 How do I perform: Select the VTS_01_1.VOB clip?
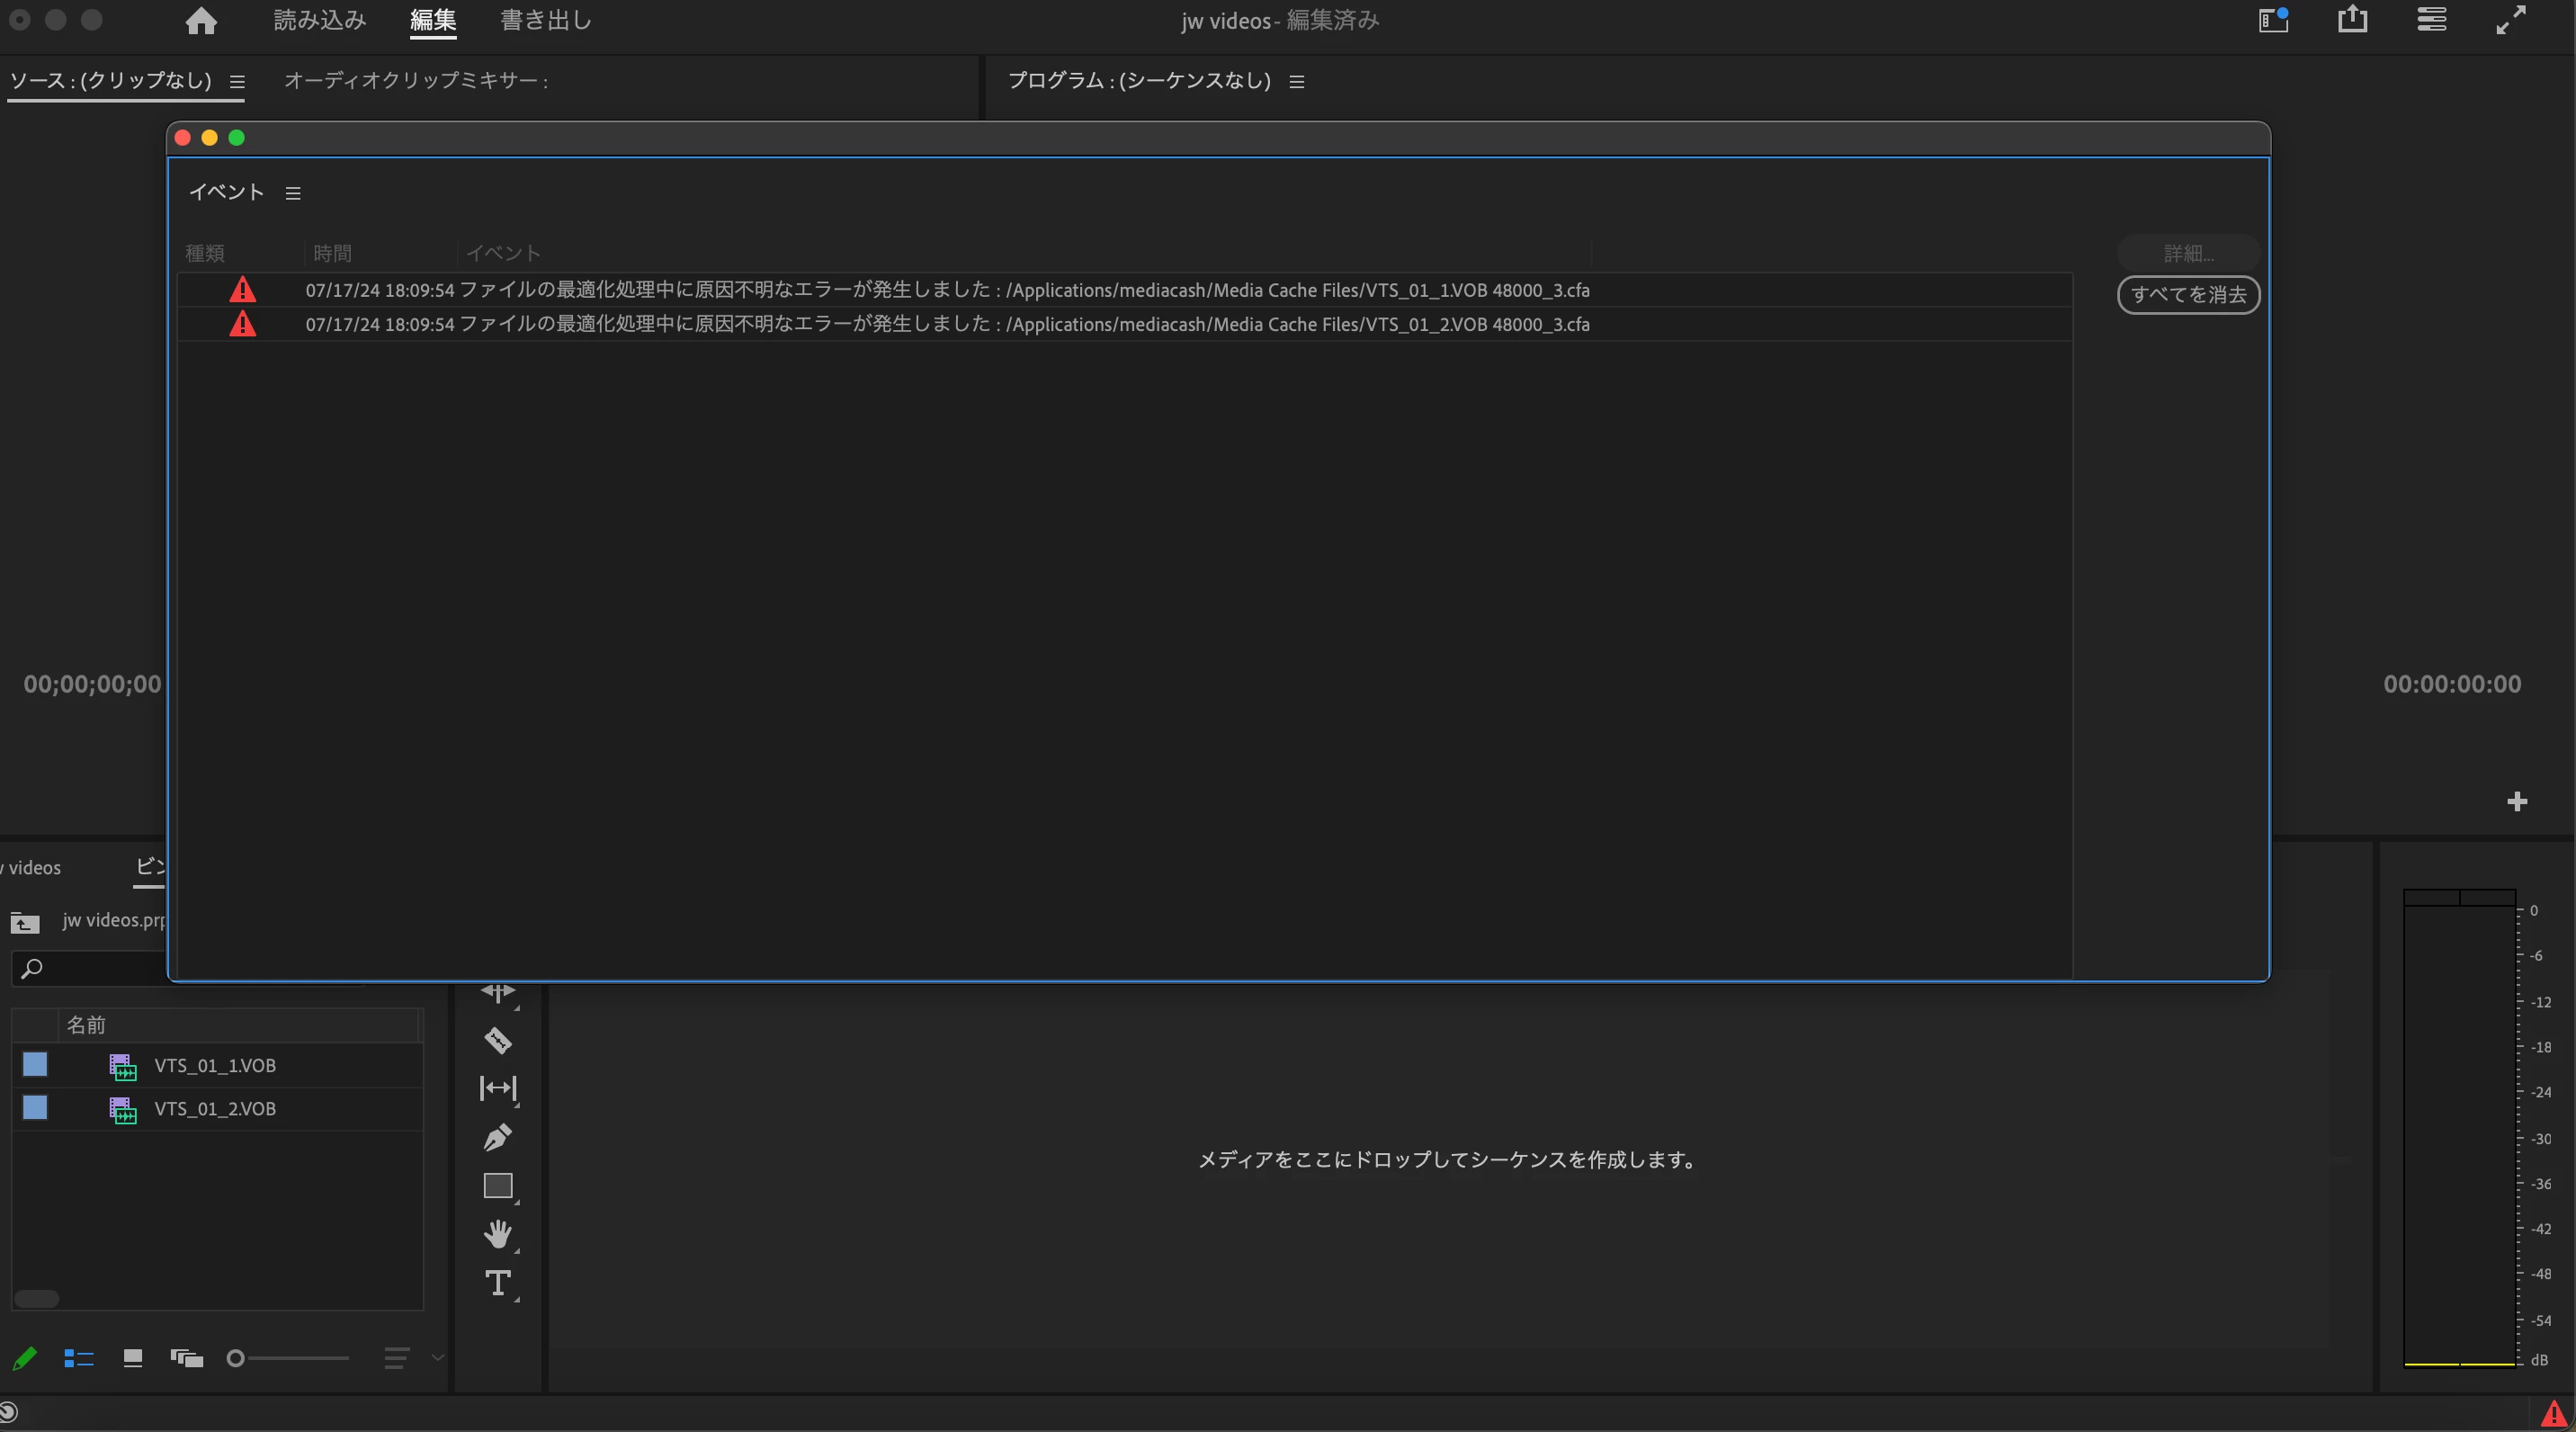pyautogui.click(x=215, y=1066)
